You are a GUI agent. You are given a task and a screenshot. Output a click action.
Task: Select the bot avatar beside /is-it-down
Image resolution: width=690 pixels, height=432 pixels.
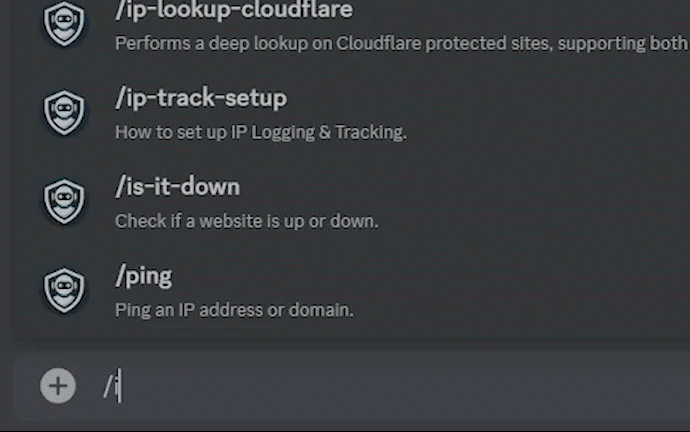(x=64, y=201)
